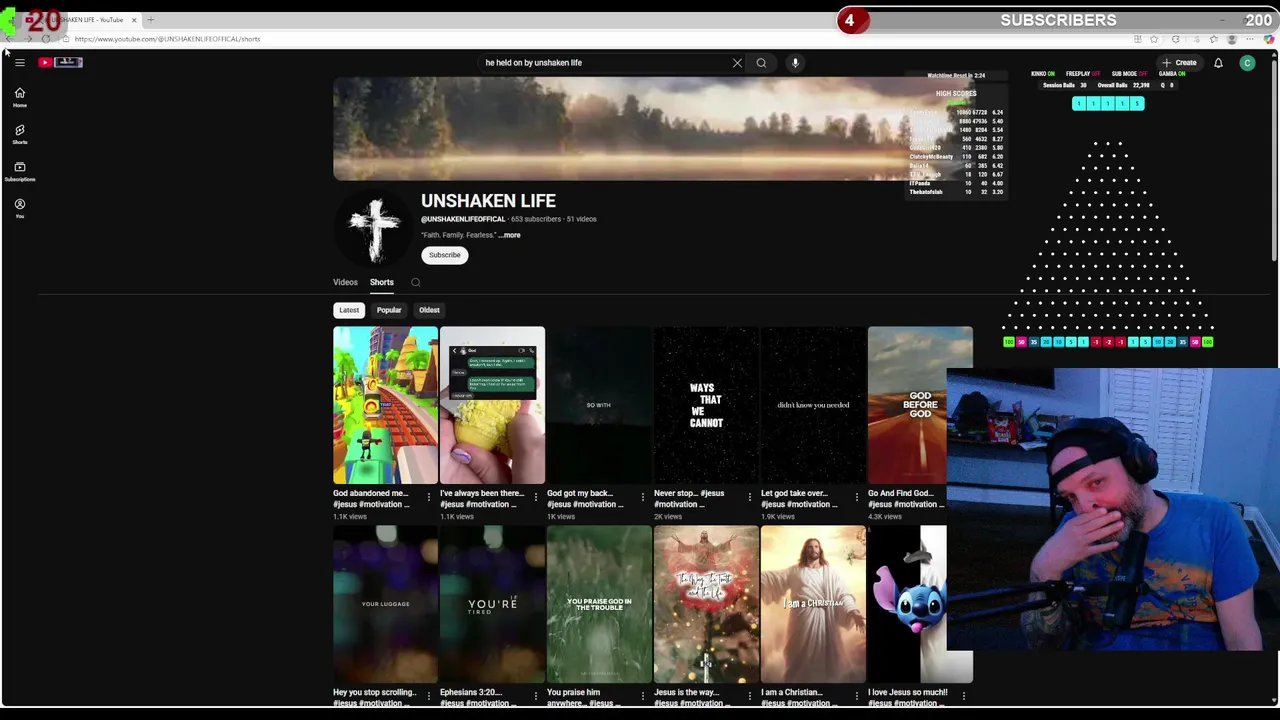Click the page URL in address bar
This screenshot has height=720, width=1280.
[167, 39]
